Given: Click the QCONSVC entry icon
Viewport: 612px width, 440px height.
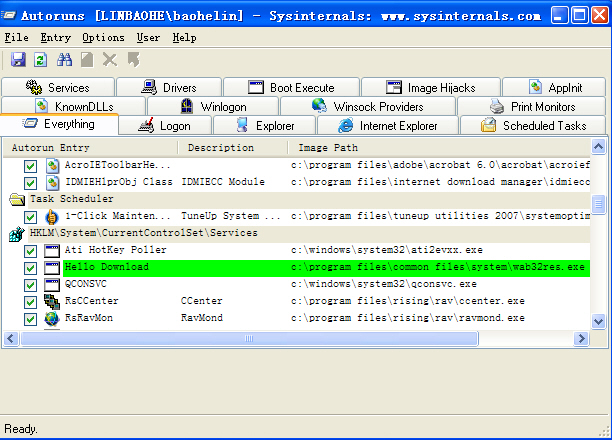Looking at the screenshot, I should 52,285.
